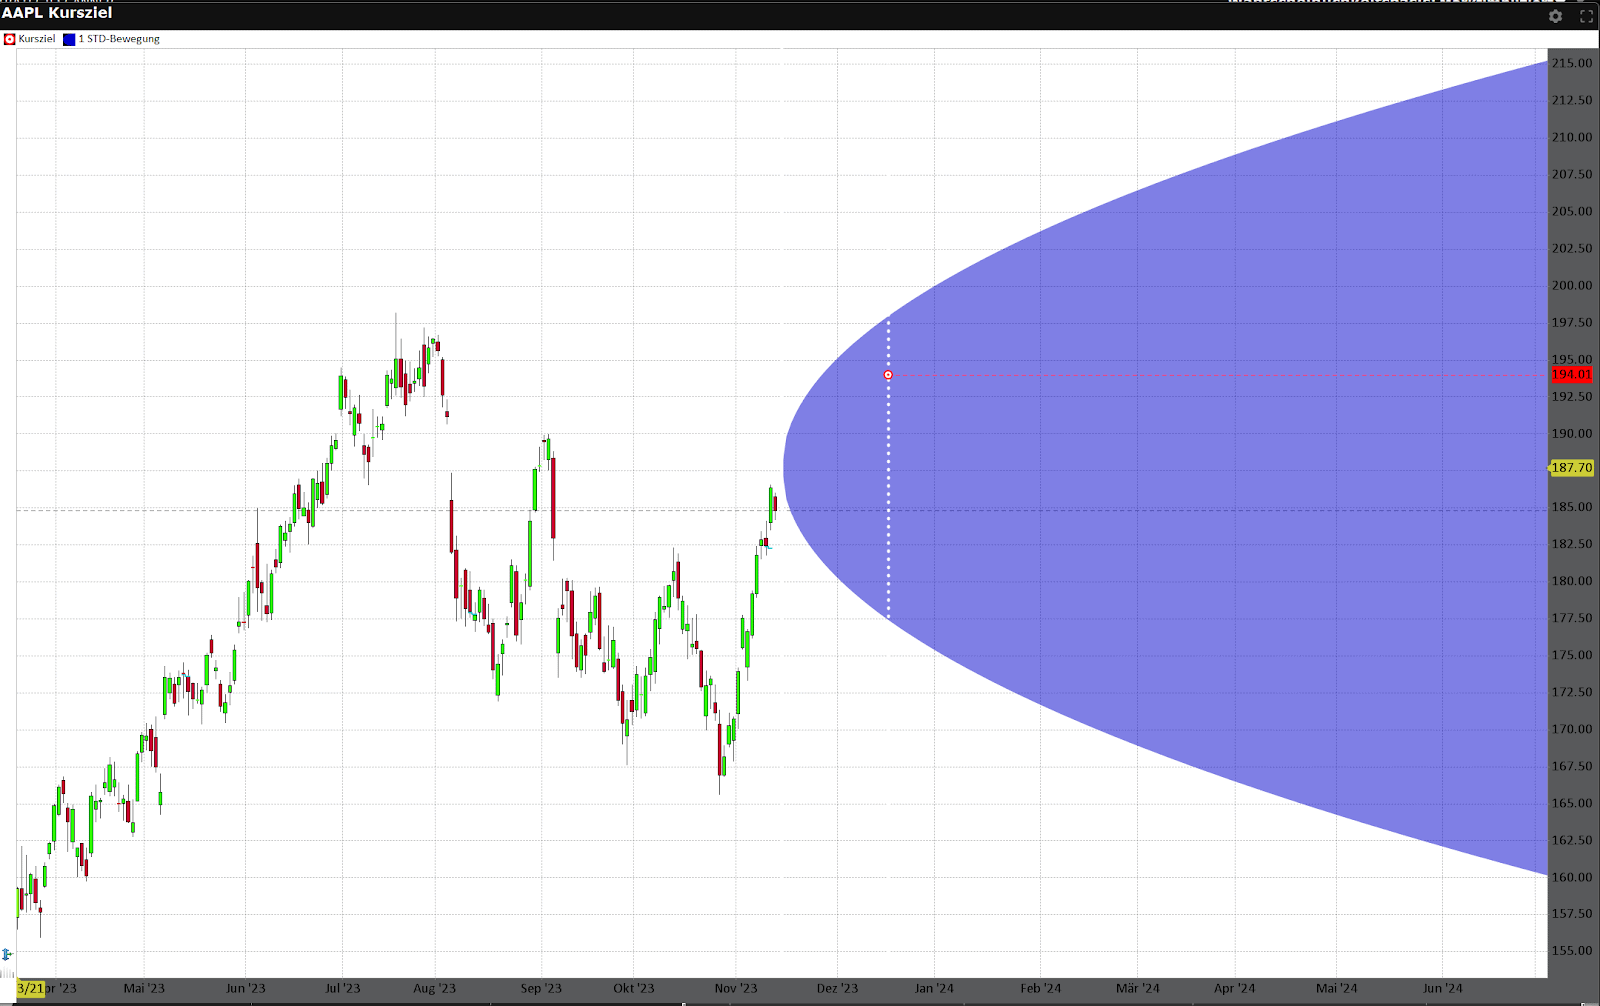The width and height of the screenshot is (1600, 1006).
Task: Click the Apr '24 date axis label
Action: pos(1234,988)
